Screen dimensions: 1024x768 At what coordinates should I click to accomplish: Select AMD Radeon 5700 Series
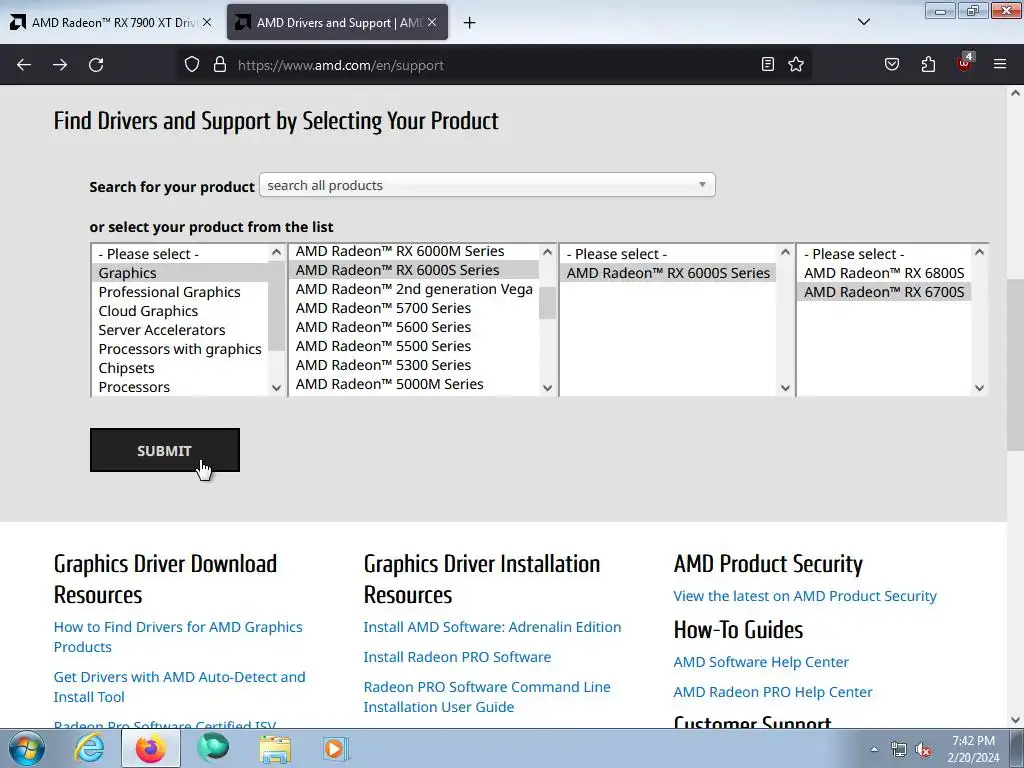[415, 308]
